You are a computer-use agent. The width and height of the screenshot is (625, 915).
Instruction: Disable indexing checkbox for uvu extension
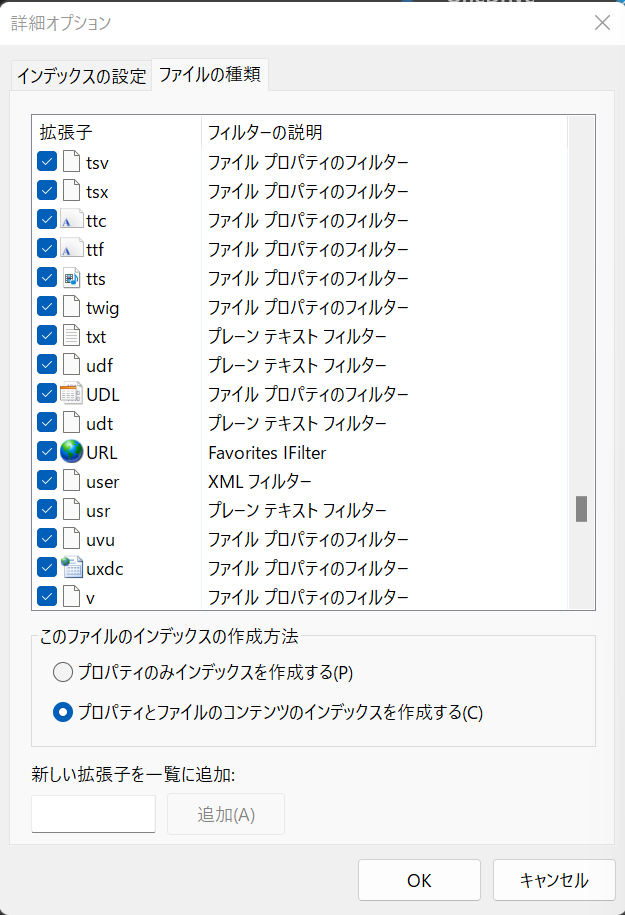(x=47, y=539)
